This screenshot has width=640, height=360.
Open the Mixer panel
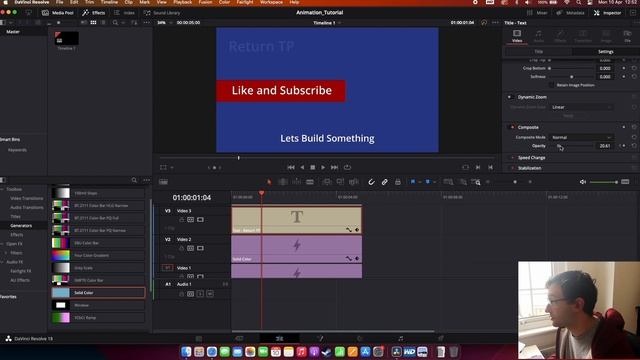pos(538,13)
